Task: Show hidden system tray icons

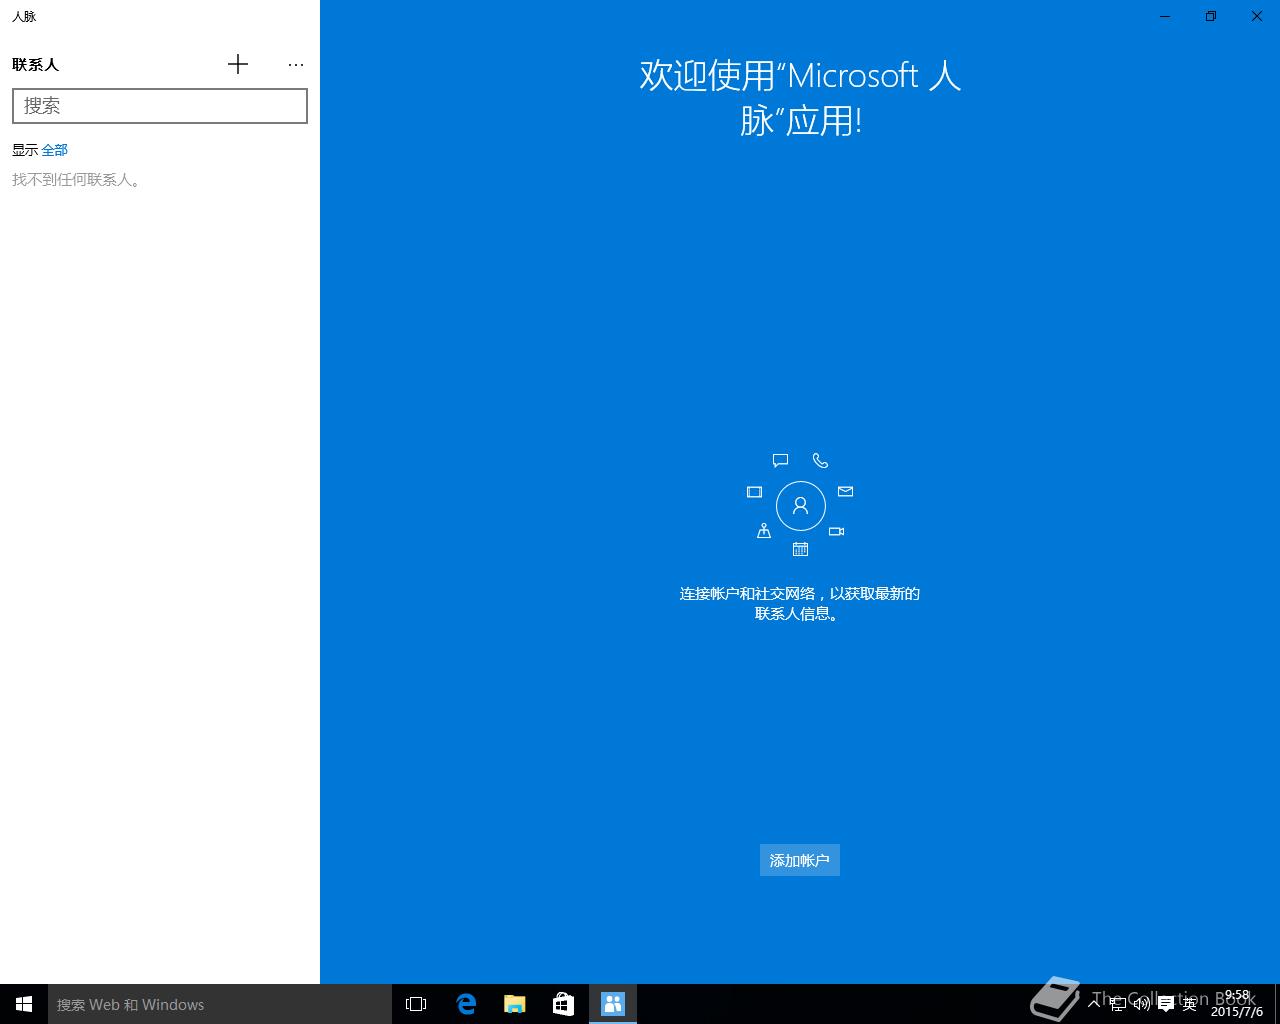Action: (x=1094, y=1004)
